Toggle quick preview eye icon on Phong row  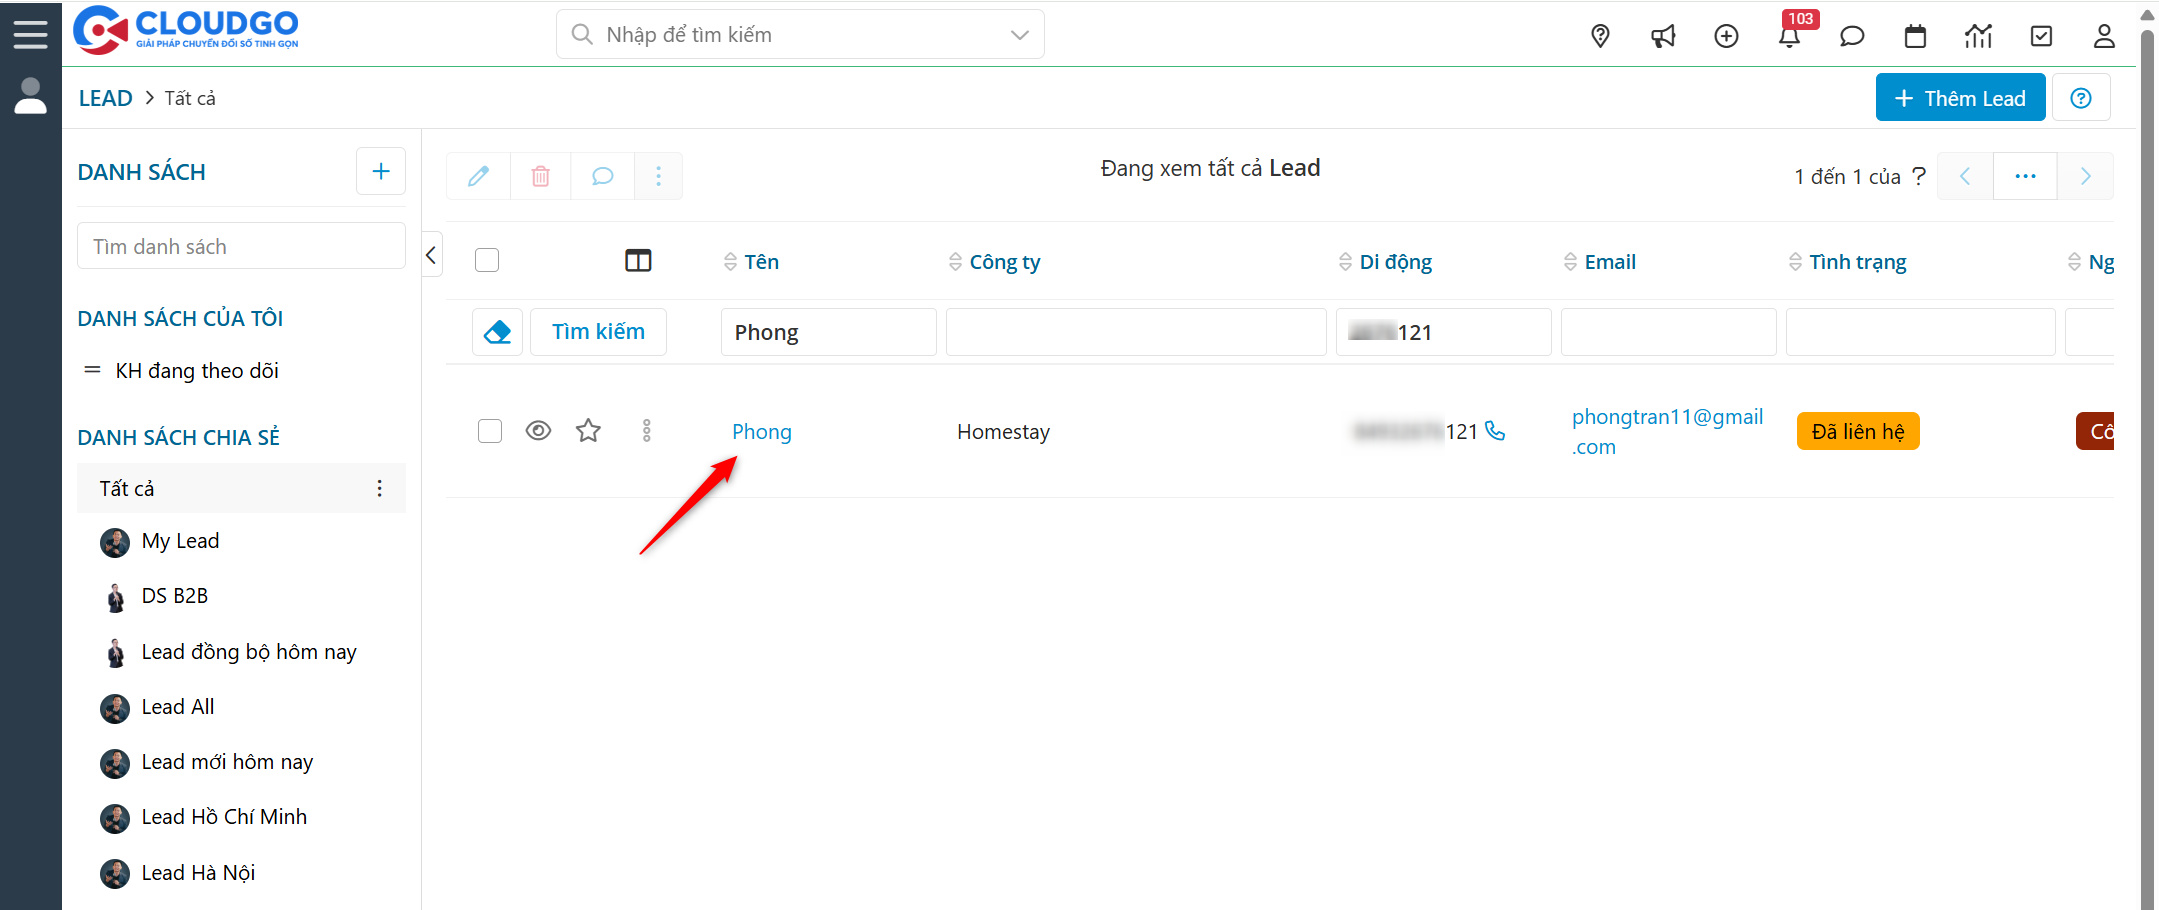point(538,430)
